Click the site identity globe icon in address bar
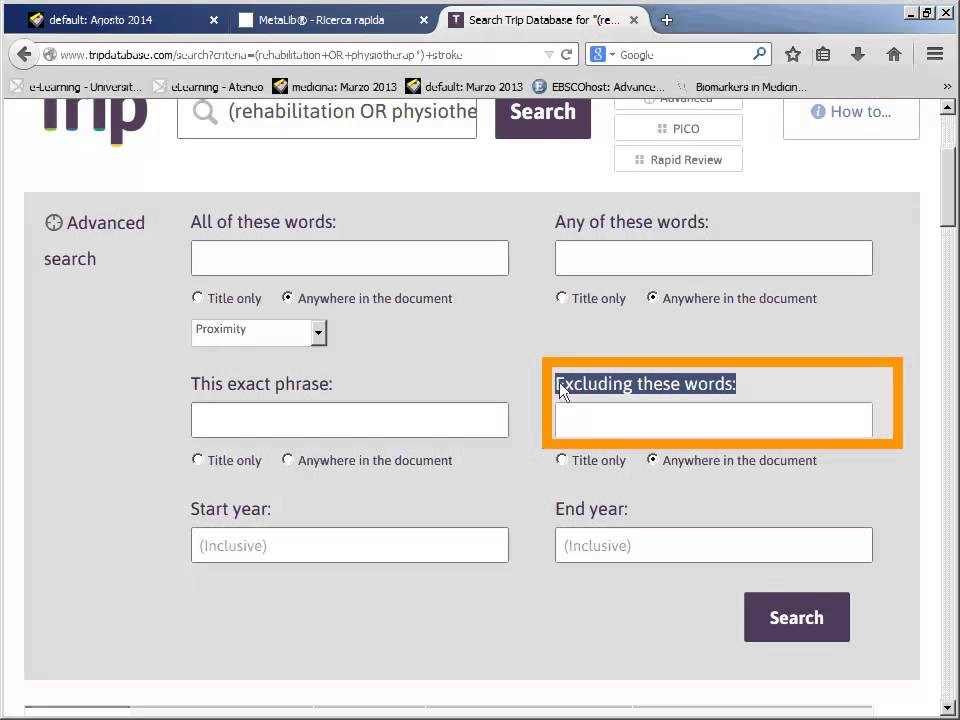 [x=50, y=54]
